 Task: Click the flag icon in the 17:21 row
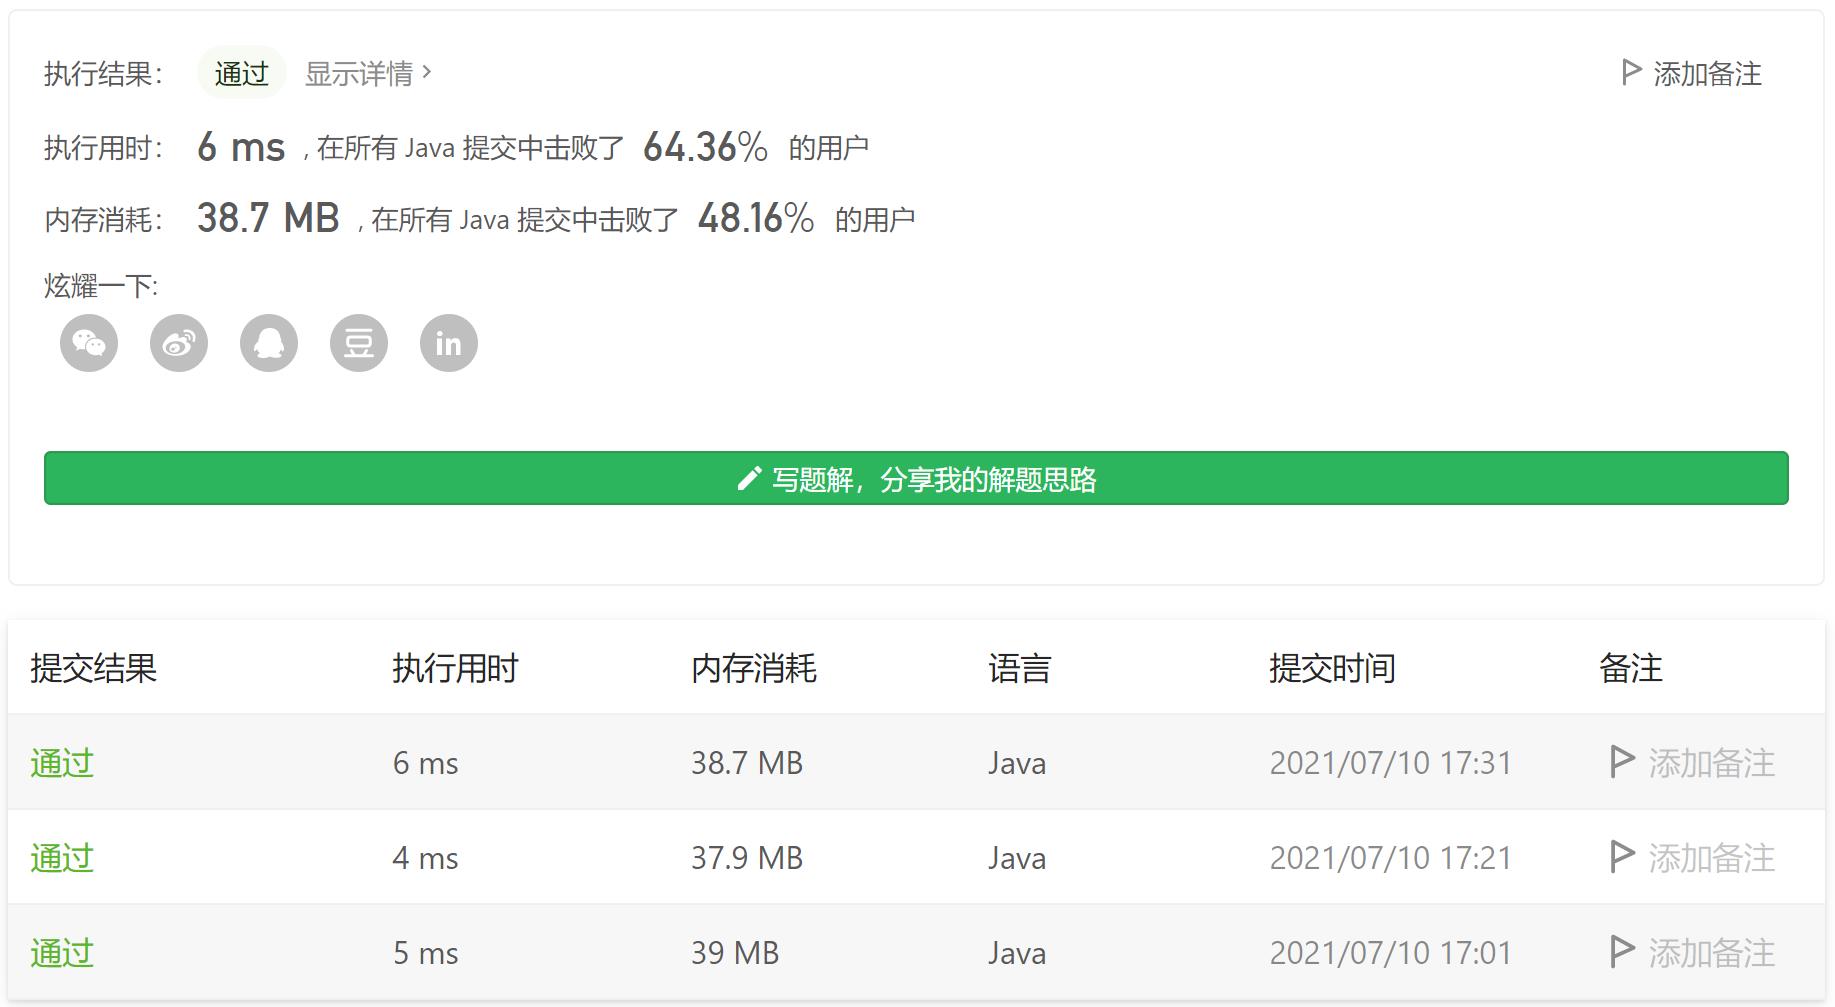(x=1622, y=857)
